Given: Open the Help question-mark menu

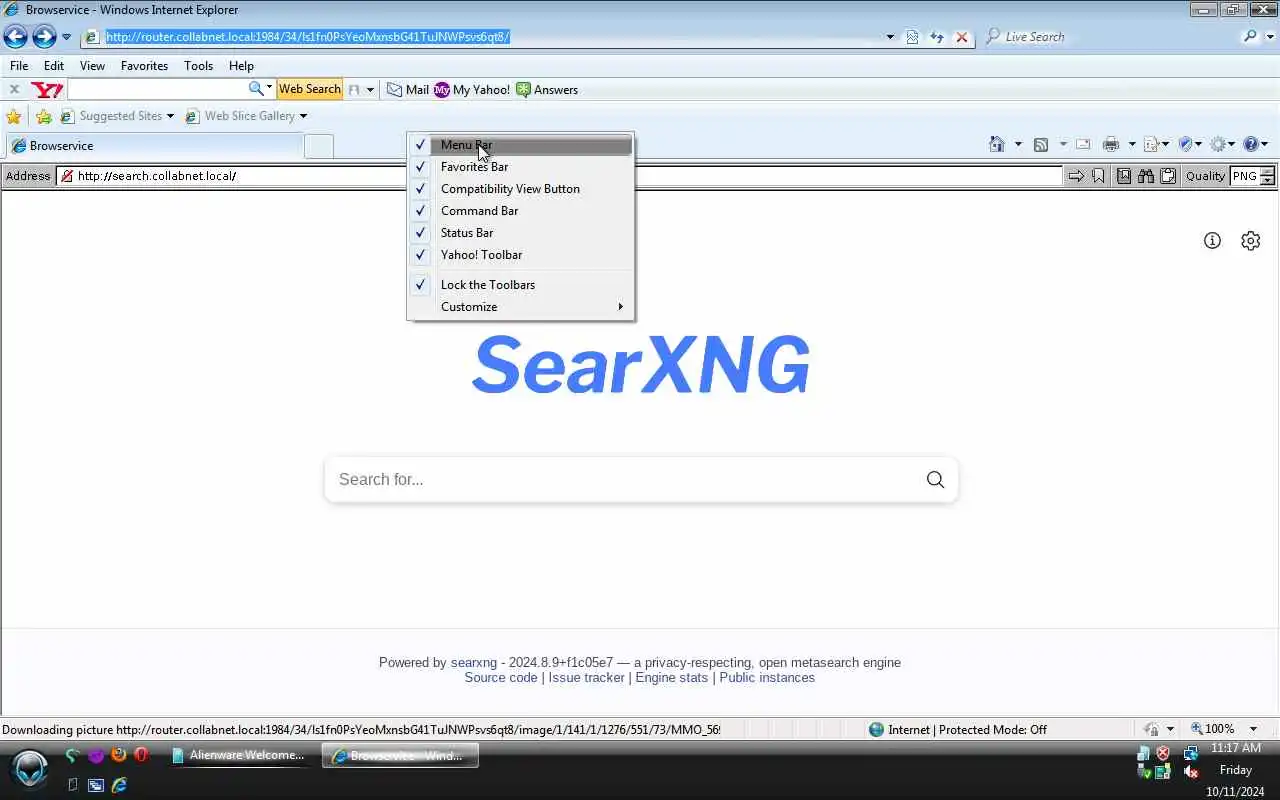Looking at the screenshot, I should point(1255,145).
